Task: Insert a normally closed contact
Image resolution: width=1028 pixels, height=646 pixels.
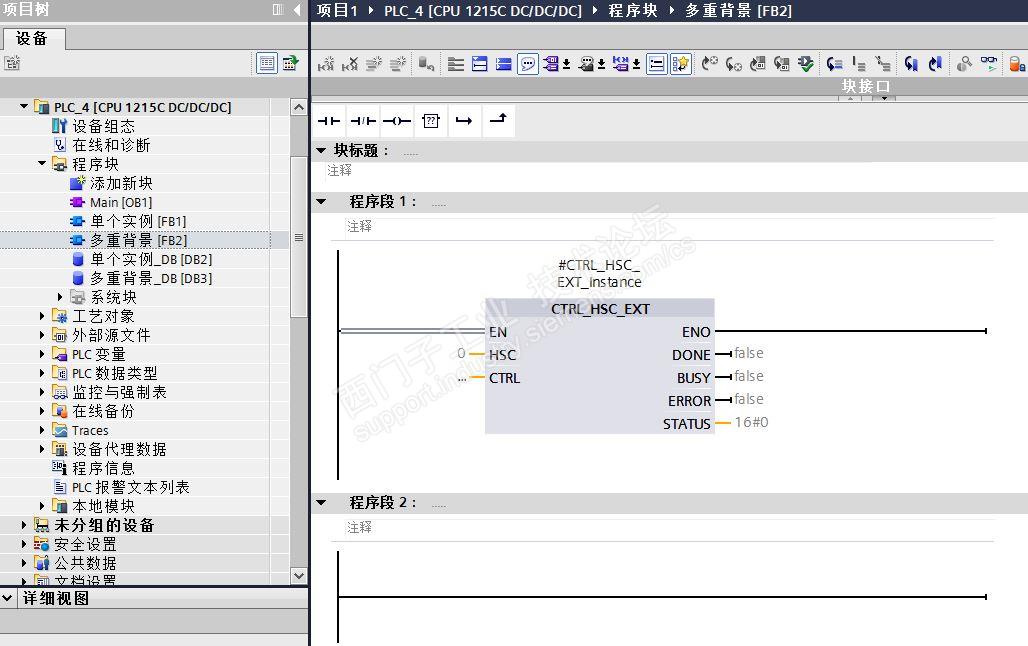Action: (x=363, y=121)
